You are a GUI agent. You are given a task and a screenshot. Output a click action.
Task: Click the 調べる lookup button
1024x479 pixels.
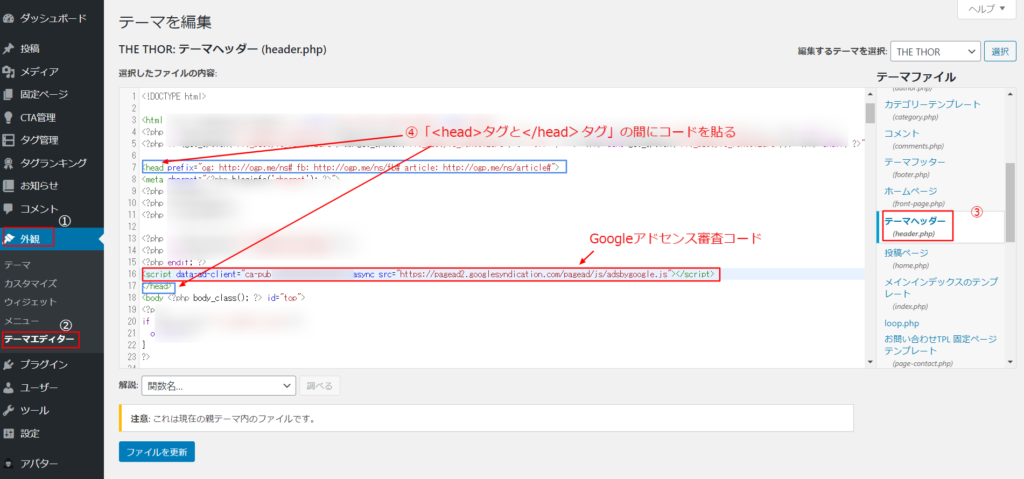coord(319,386)
